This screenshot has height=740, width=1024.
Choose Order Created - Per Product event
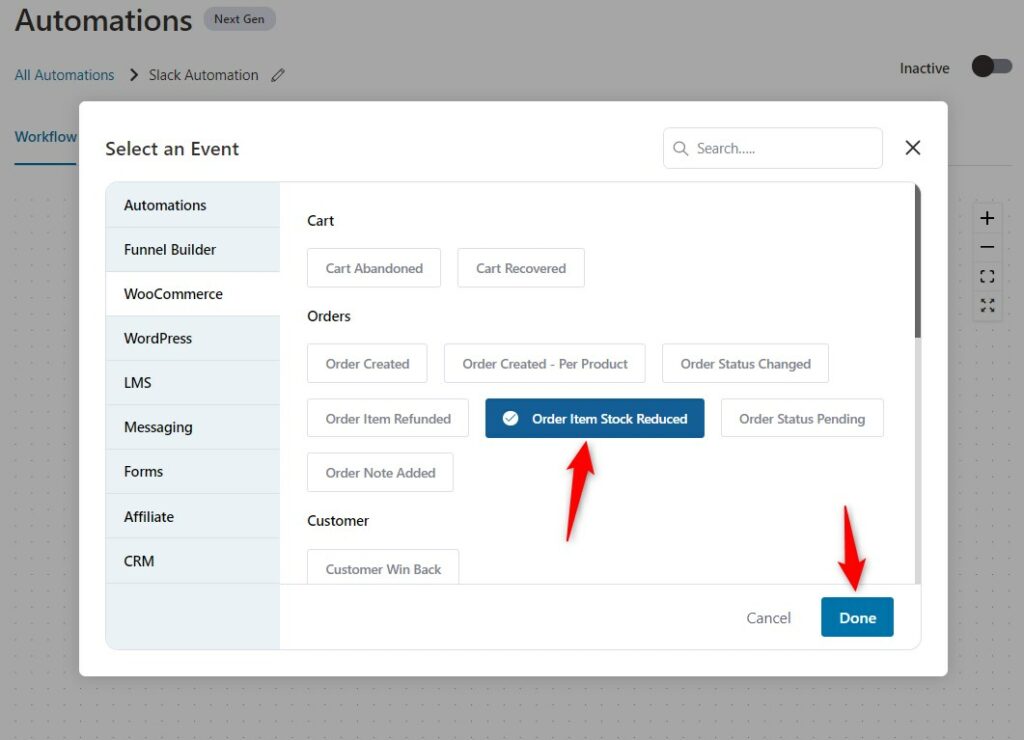point(545,364)
